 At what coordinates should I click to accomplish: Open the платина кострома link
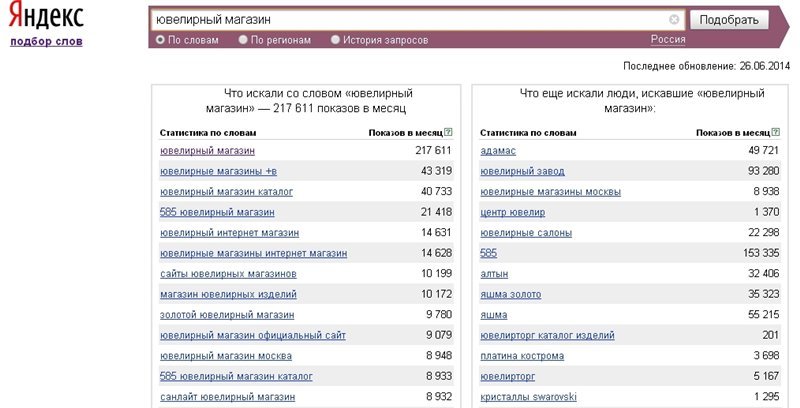[x=522, y=356]
